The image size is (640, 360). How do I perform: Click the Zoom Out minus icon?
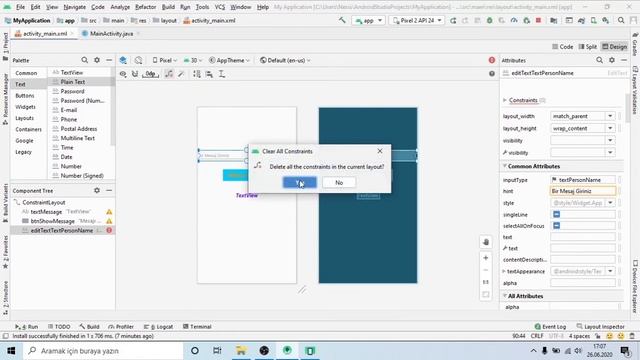pyautogui.click(x=486, y=270)
